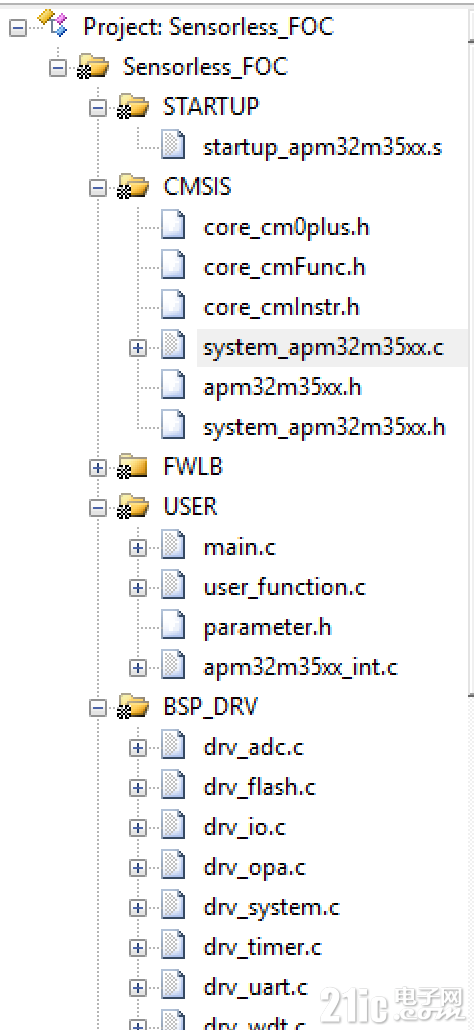Click the STARTUP group folder icon
The image size is (474, 1030).
132,106
